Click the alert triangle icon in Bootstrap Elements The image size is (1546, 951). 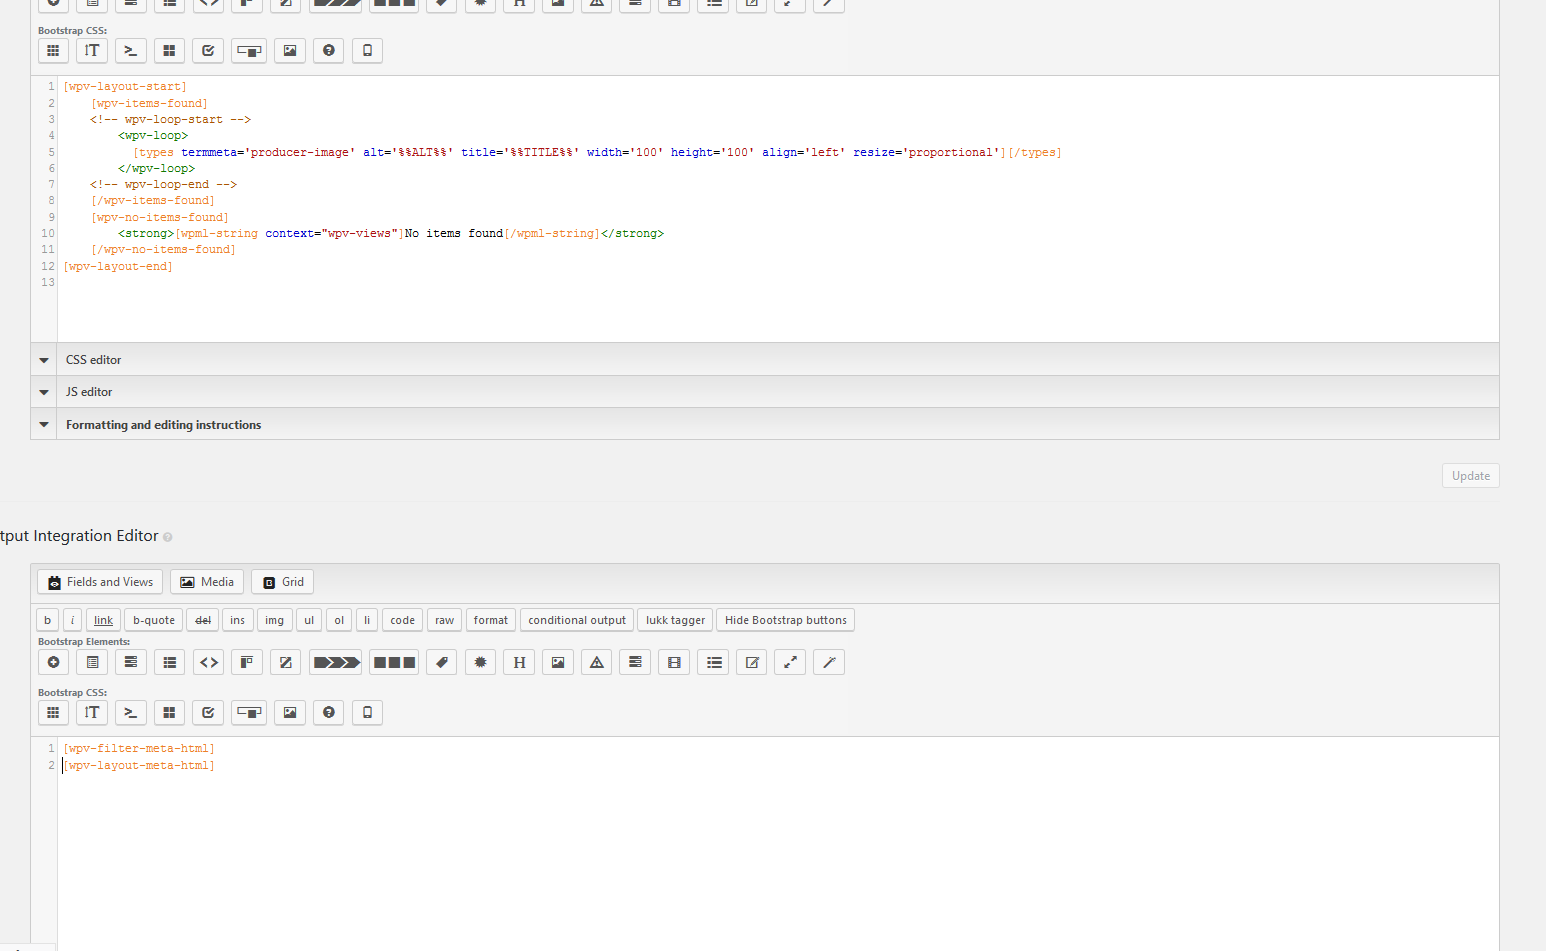pos(596,662)
